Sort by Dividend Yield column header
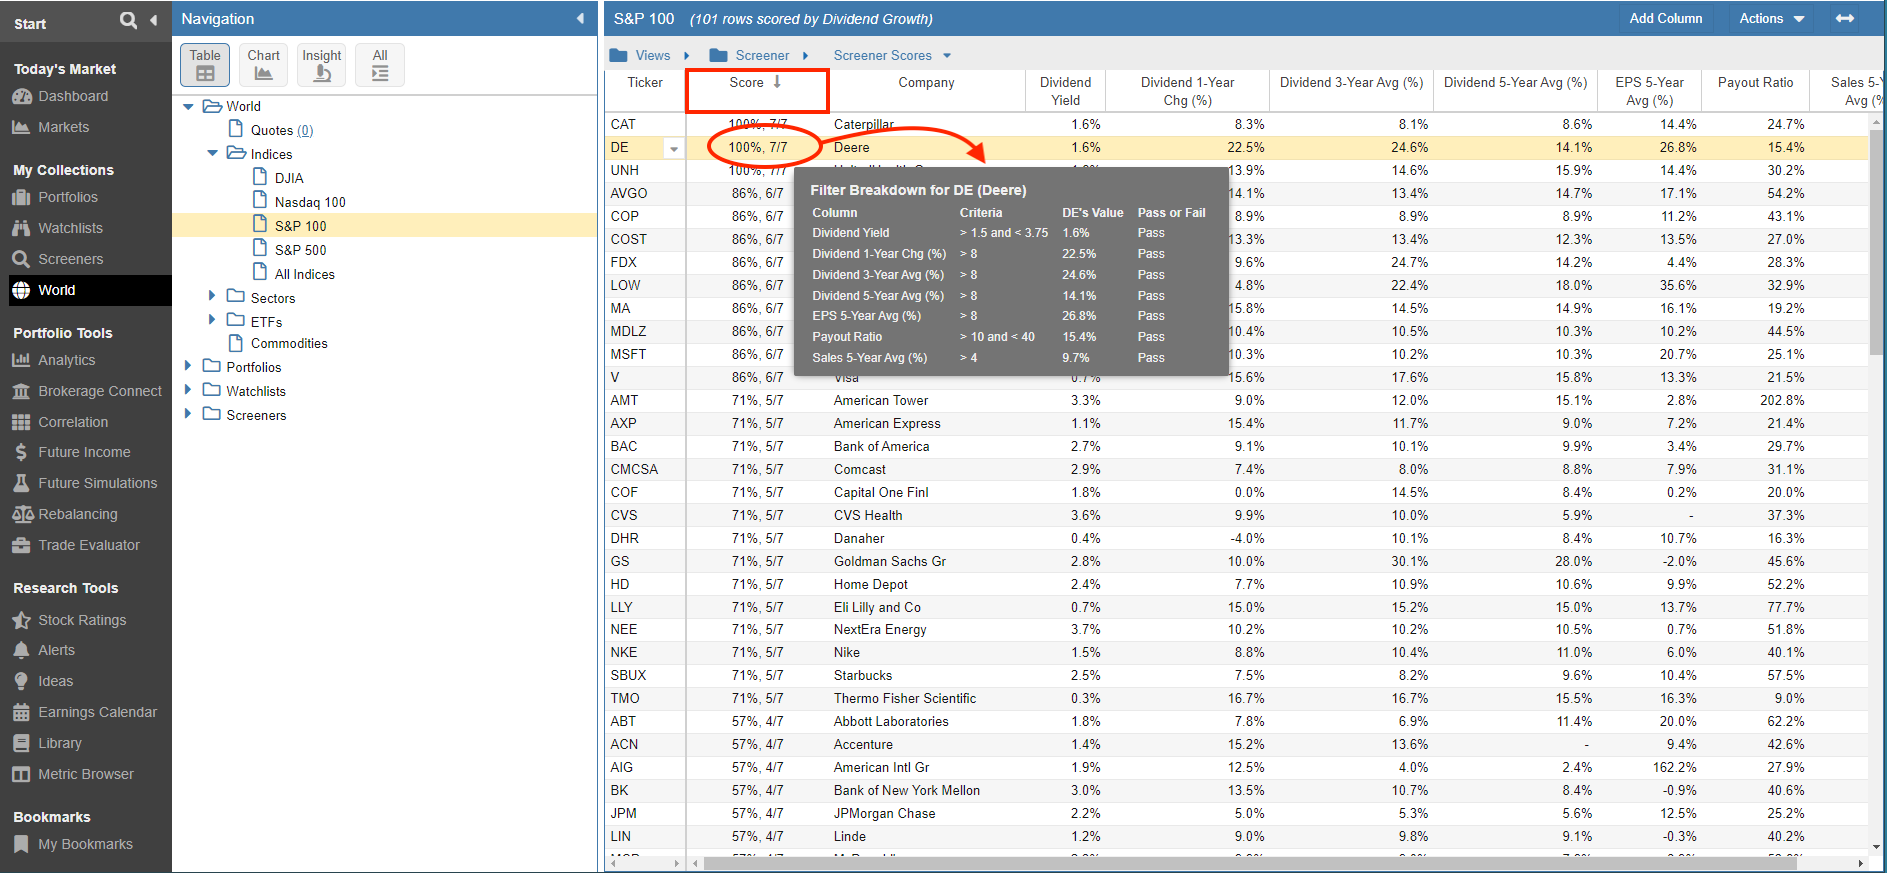1887x873 pixels. pos(1065,91)
